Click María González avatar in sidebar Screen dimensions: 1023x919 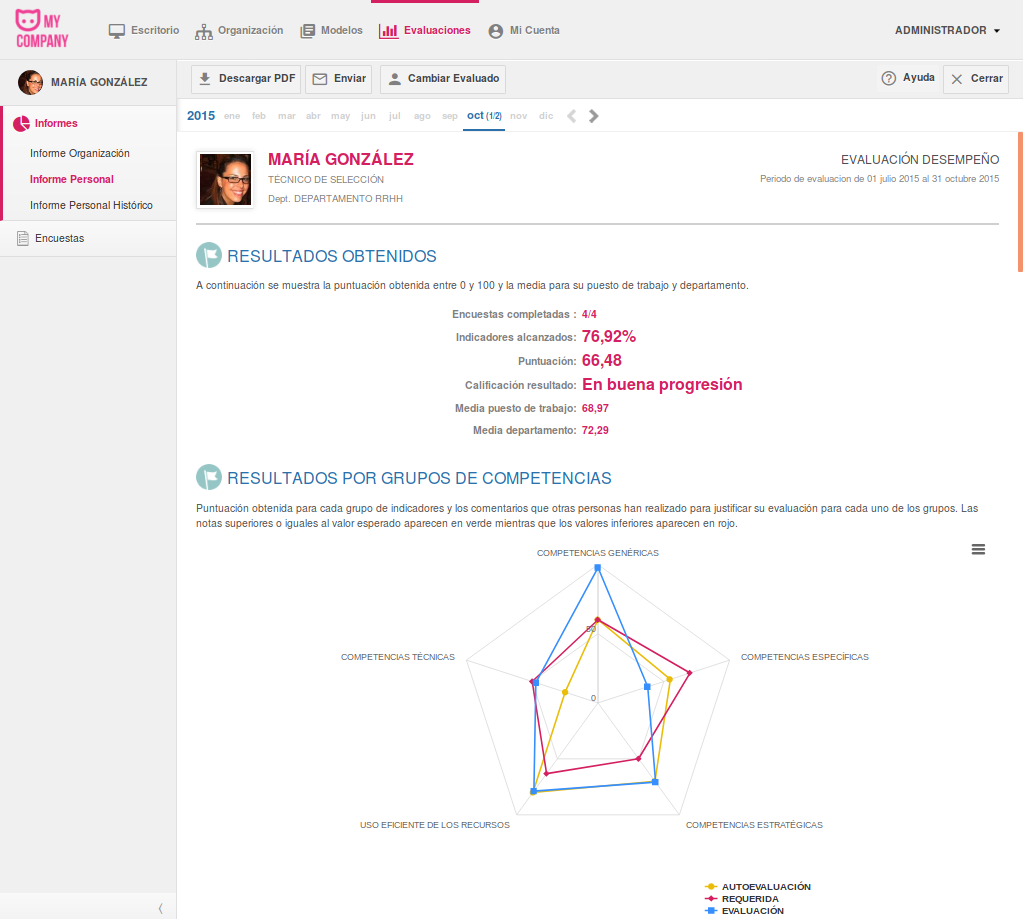(x=30, y=82)
